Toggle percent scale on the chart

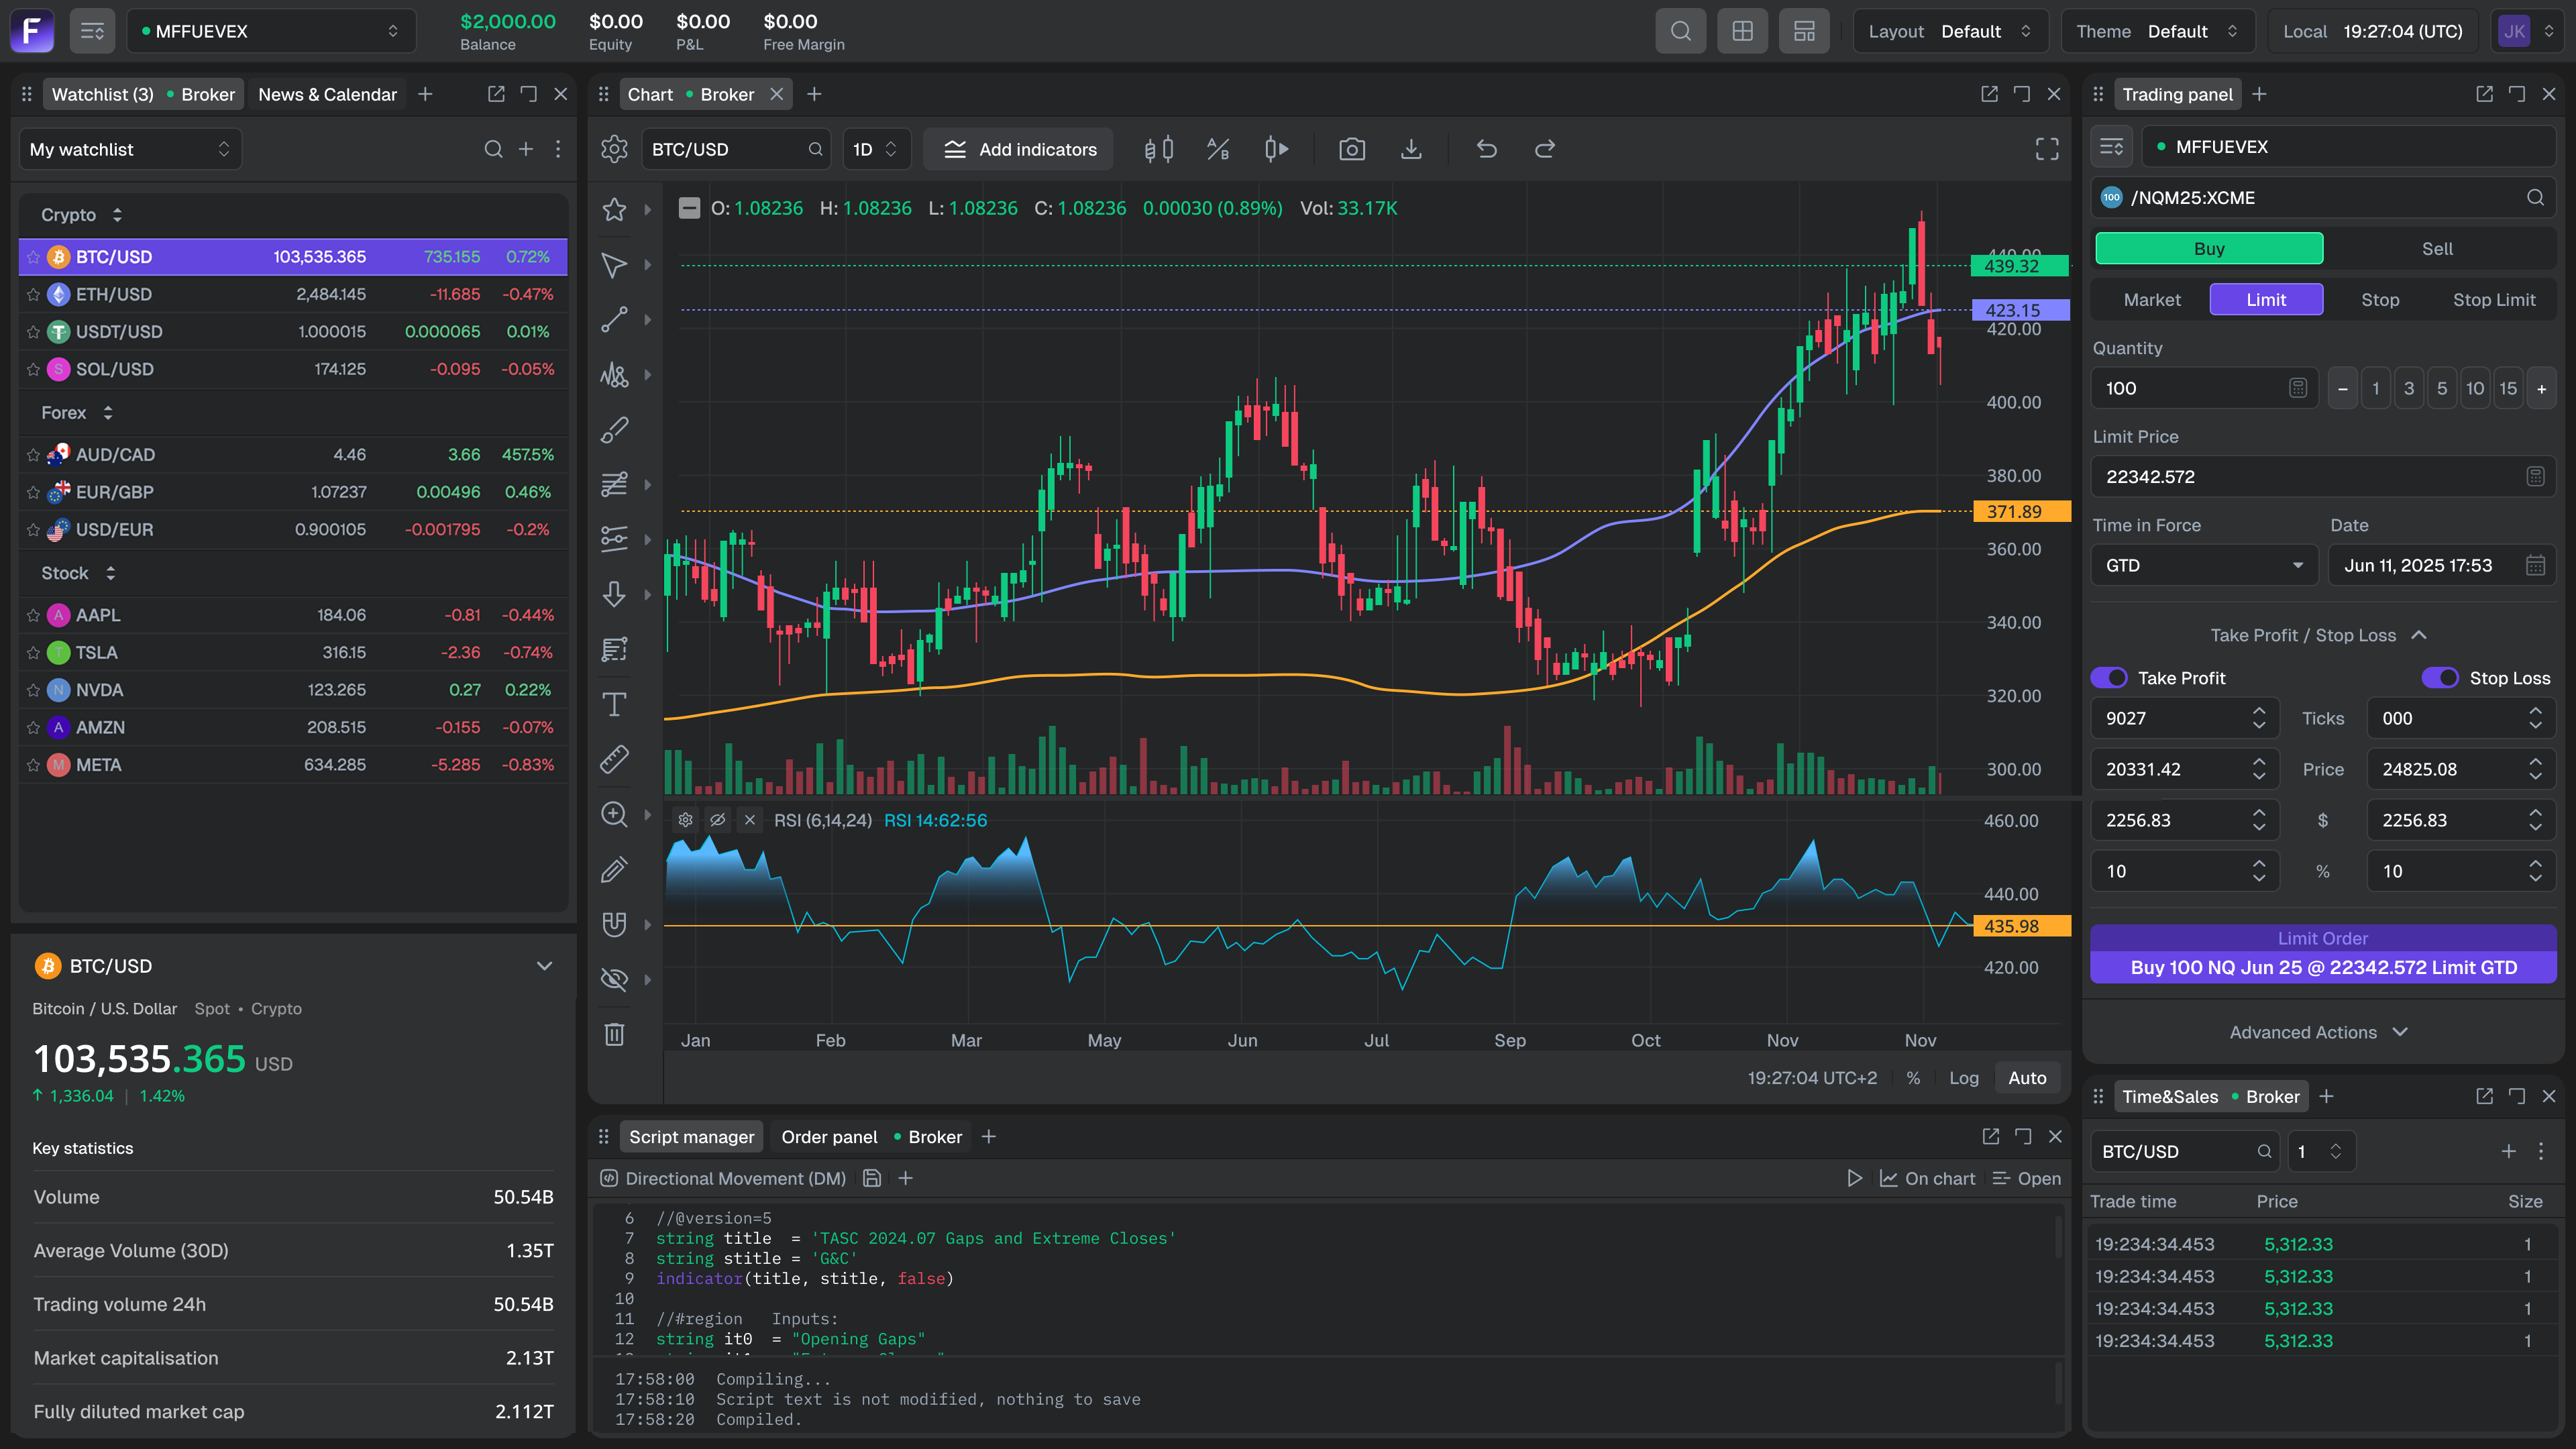pyautogui.click(x=1913, y=1078)
